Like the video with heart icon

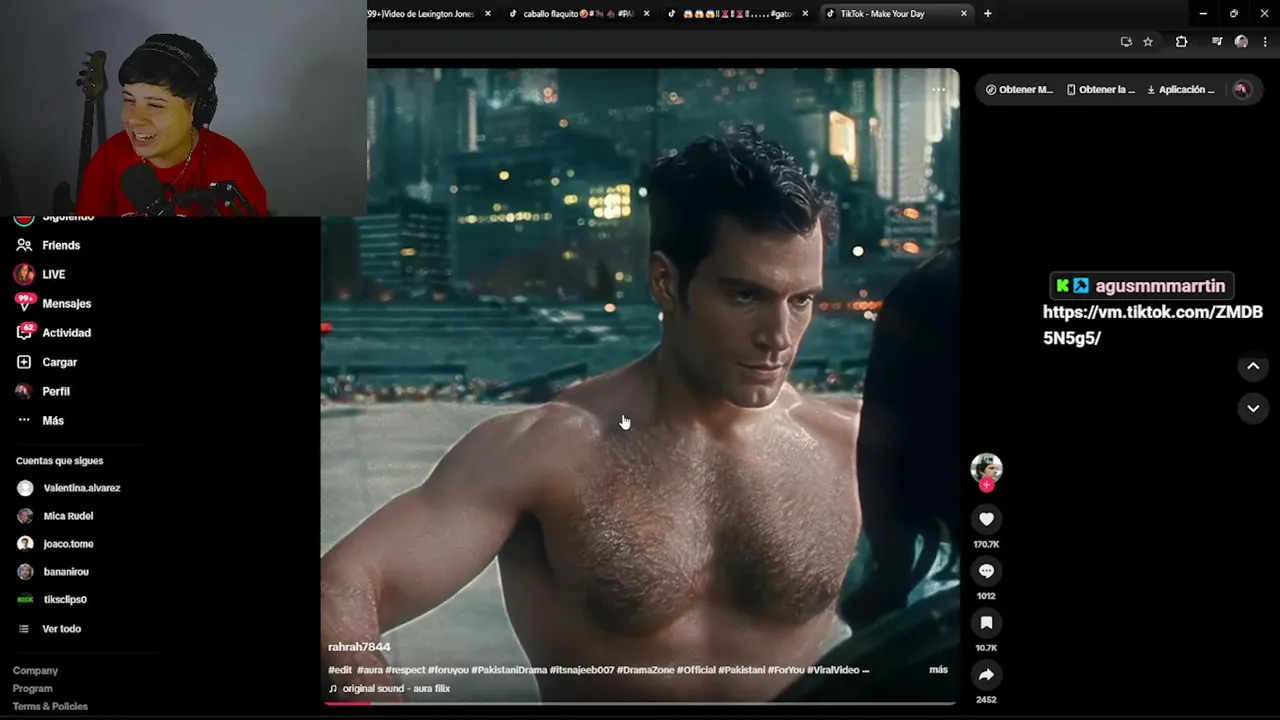[x=986, y=519]
